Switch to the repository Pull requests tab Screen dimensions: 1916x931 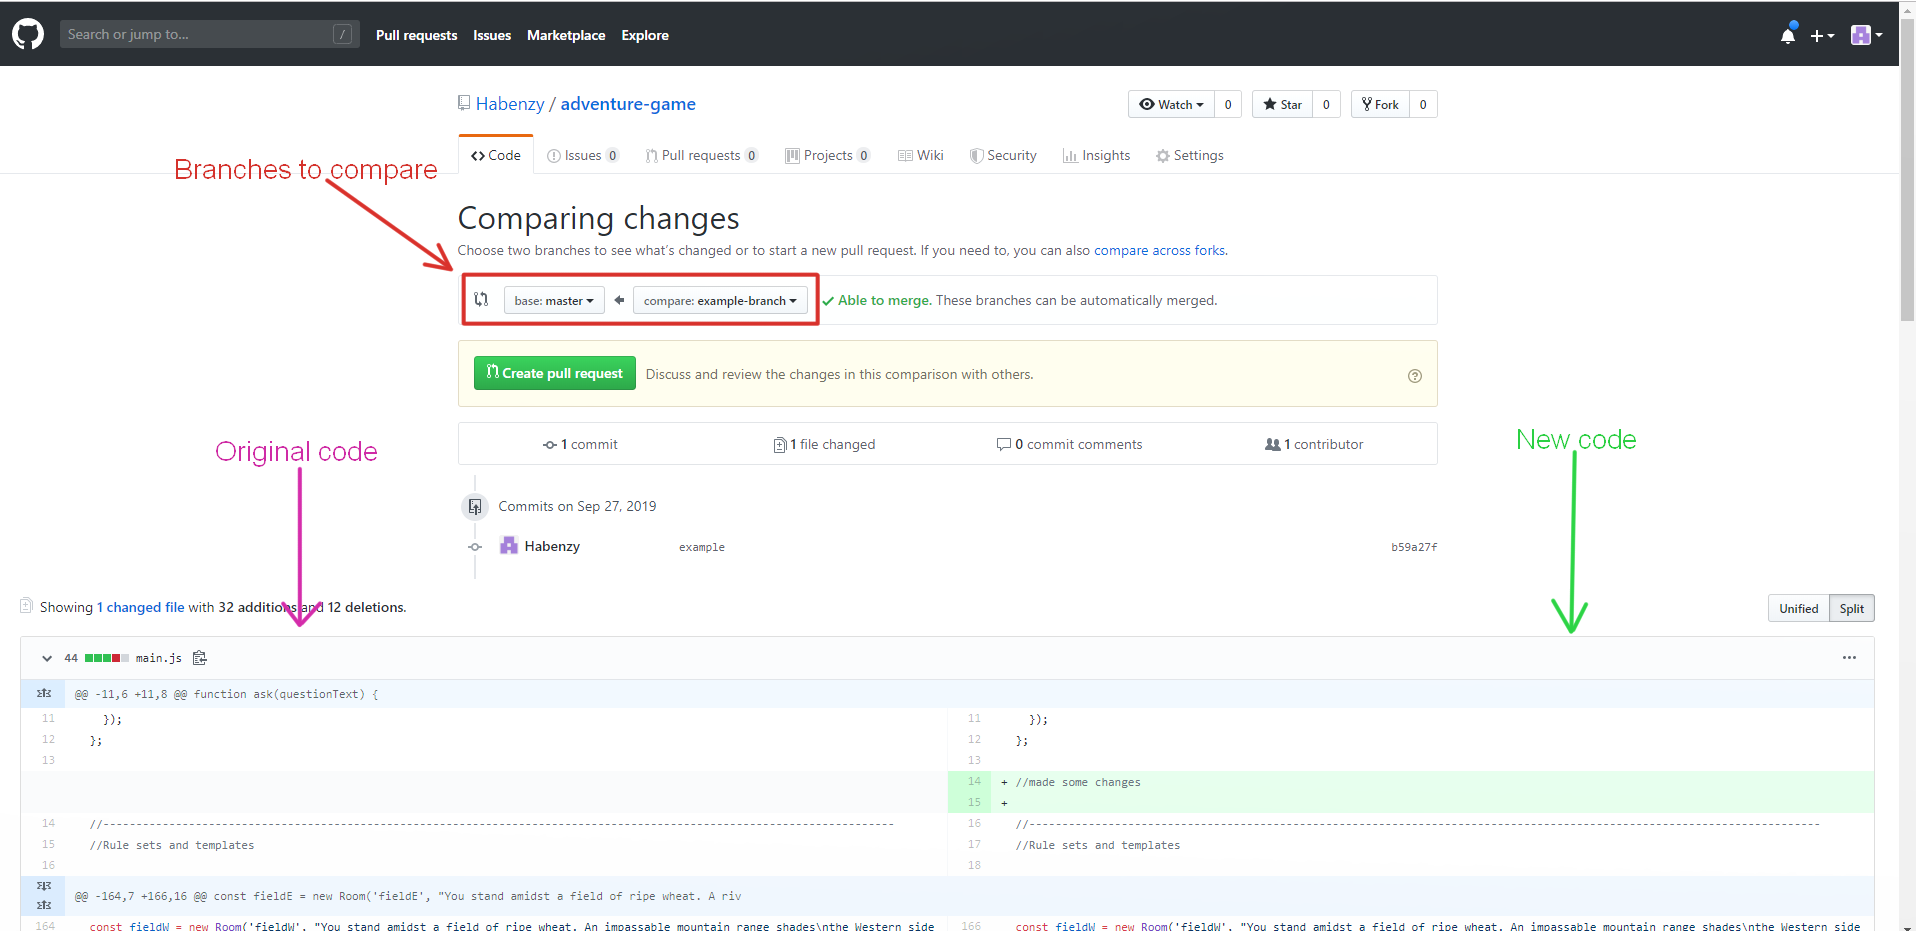click(702, 155)
